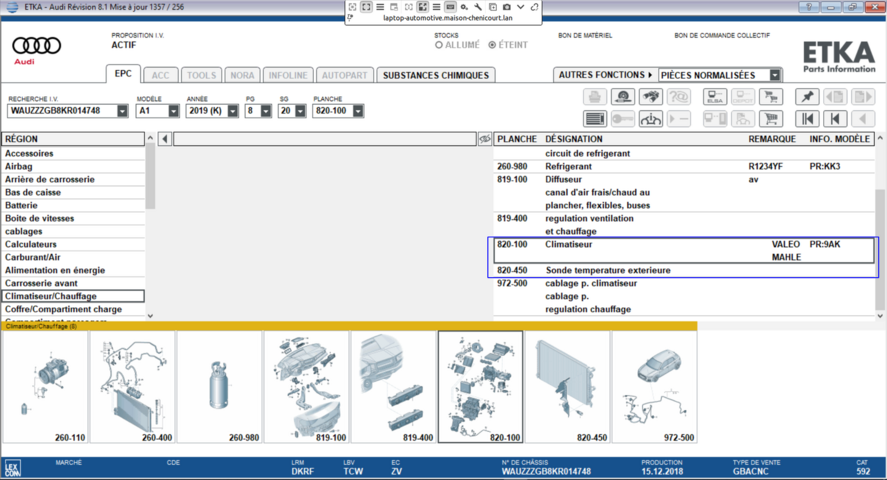Screen dimensions: 887x480
Task: Click the computer-to-device transfer icon
Action: pos(715,119)
